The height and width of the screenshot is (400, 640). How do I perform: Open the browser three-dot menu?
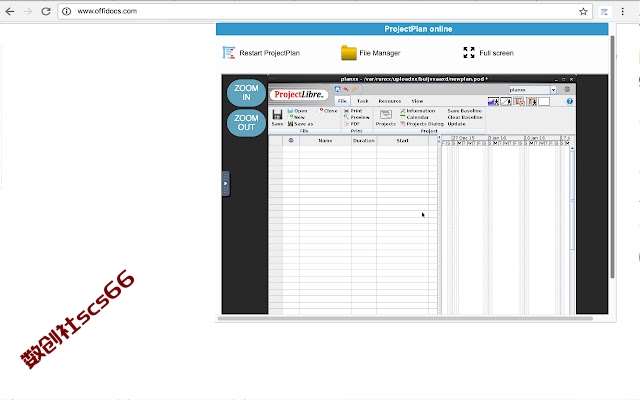click(622, 11)
